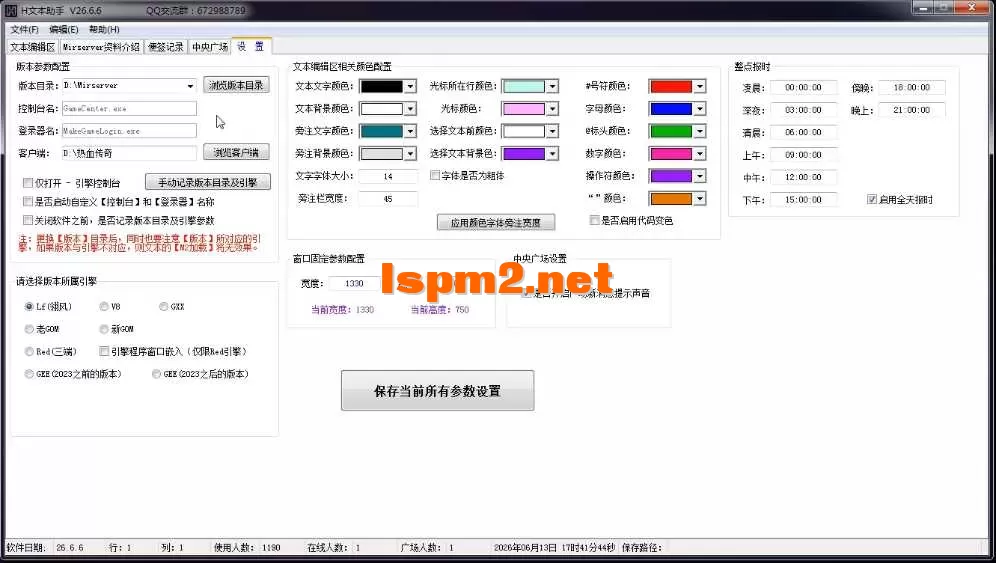Expand the 版本目录 D:\Mirserver dropdown
Viewport: 996px width, 563px height.
tap(190, 86)
